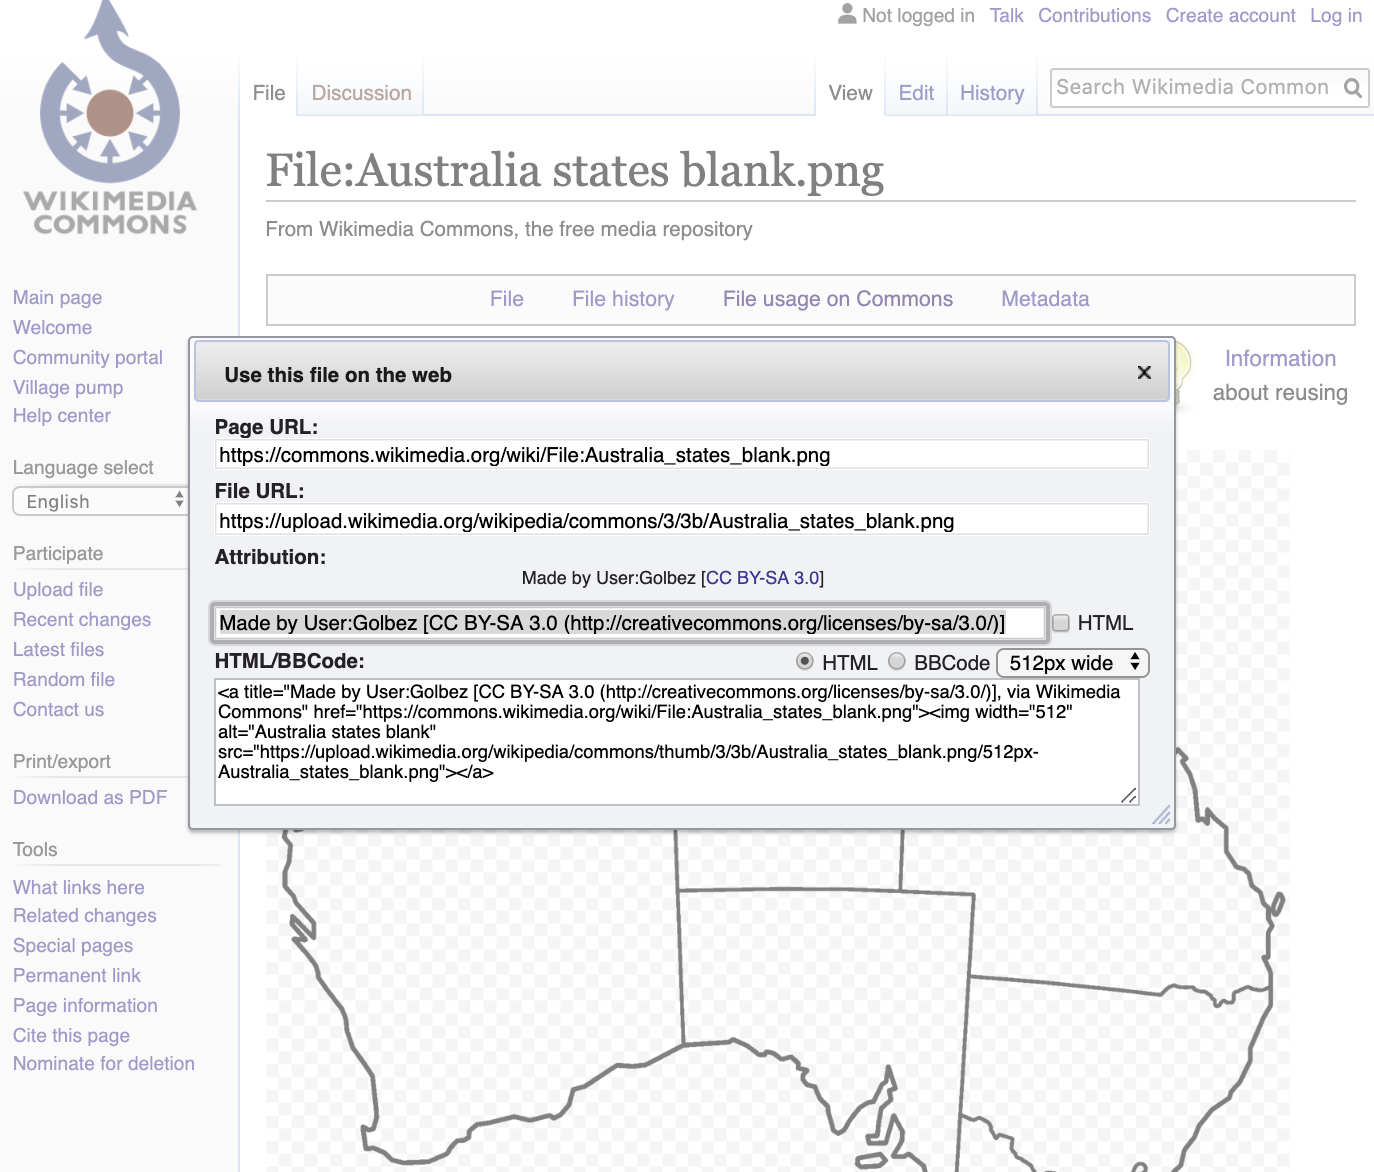
Task: Open Recent changes
Action: [82, 619]
